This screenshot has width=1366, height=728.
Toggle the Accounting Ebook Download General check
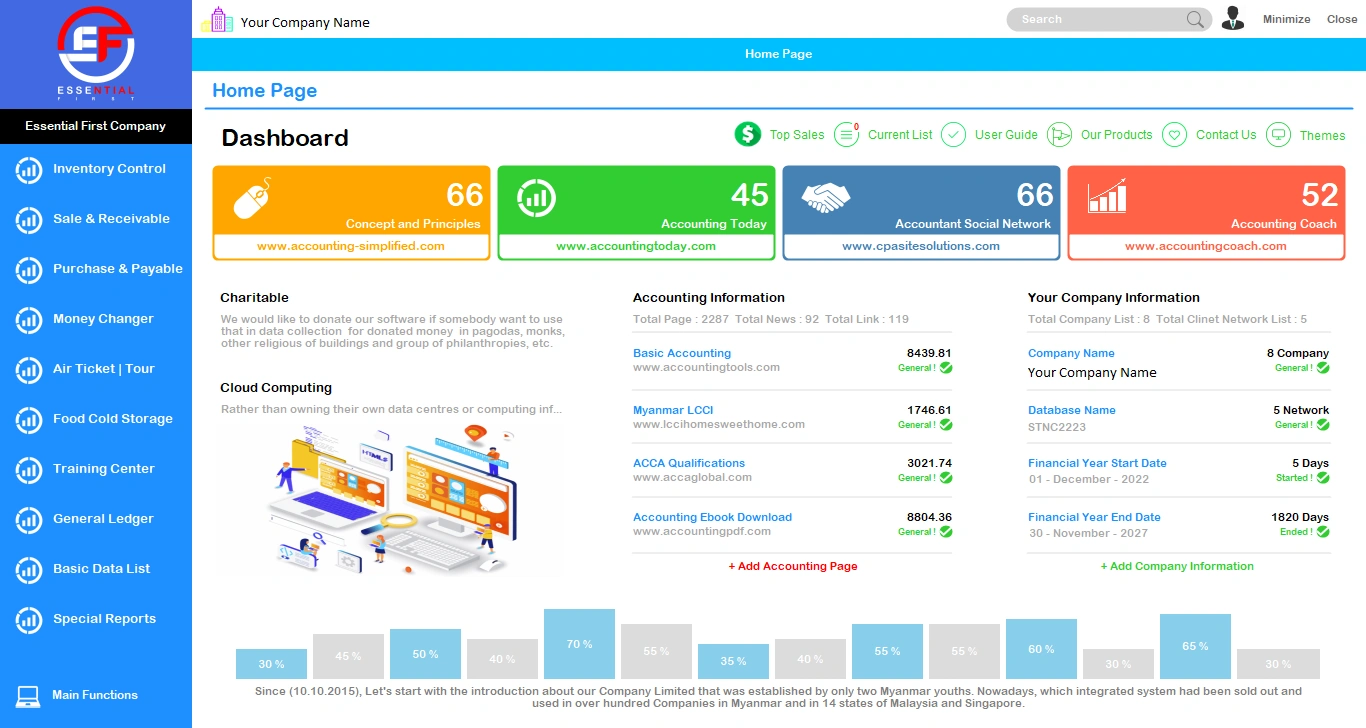tap(946, 532)
